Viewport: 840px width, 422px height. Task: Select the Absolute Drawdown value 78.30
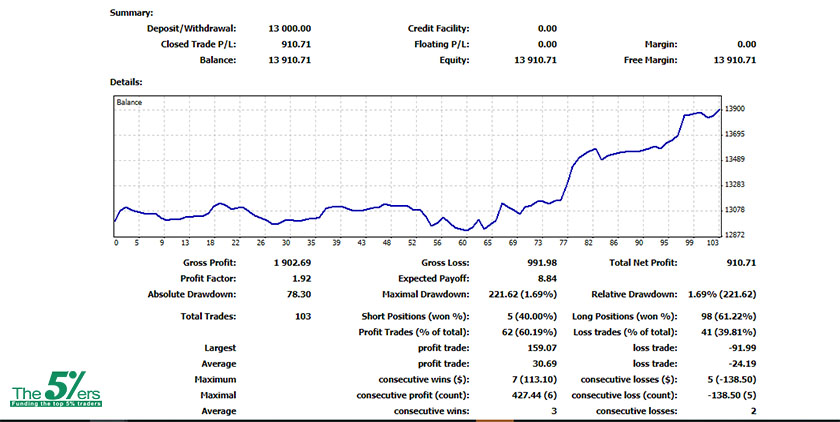point(298,294)
